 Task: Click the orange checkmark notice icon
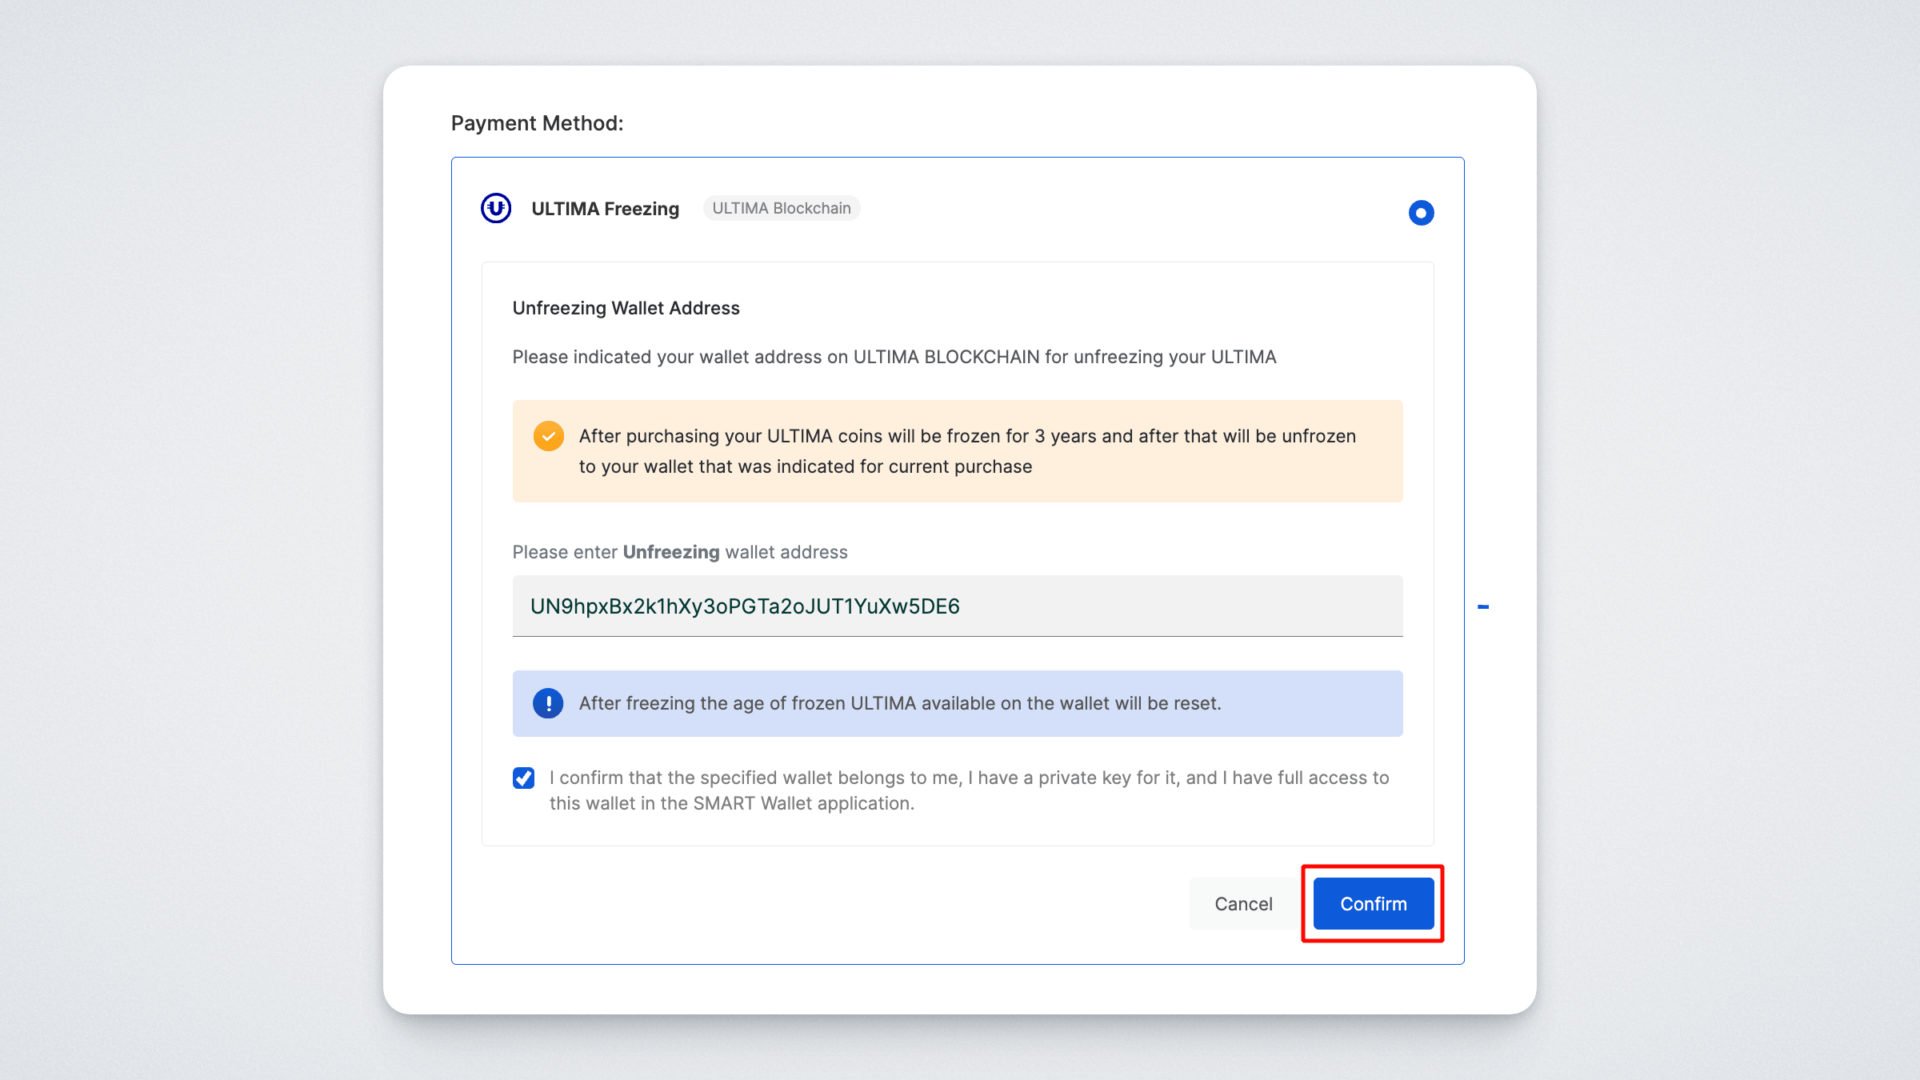click(x=548, y=436)
